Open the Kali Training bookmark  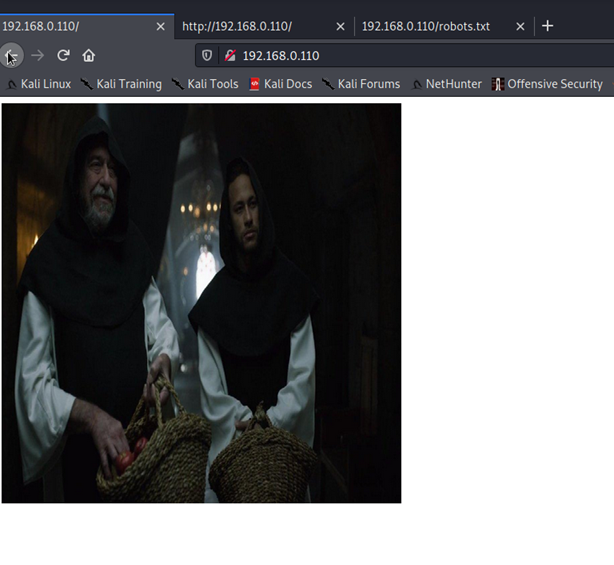121,84
